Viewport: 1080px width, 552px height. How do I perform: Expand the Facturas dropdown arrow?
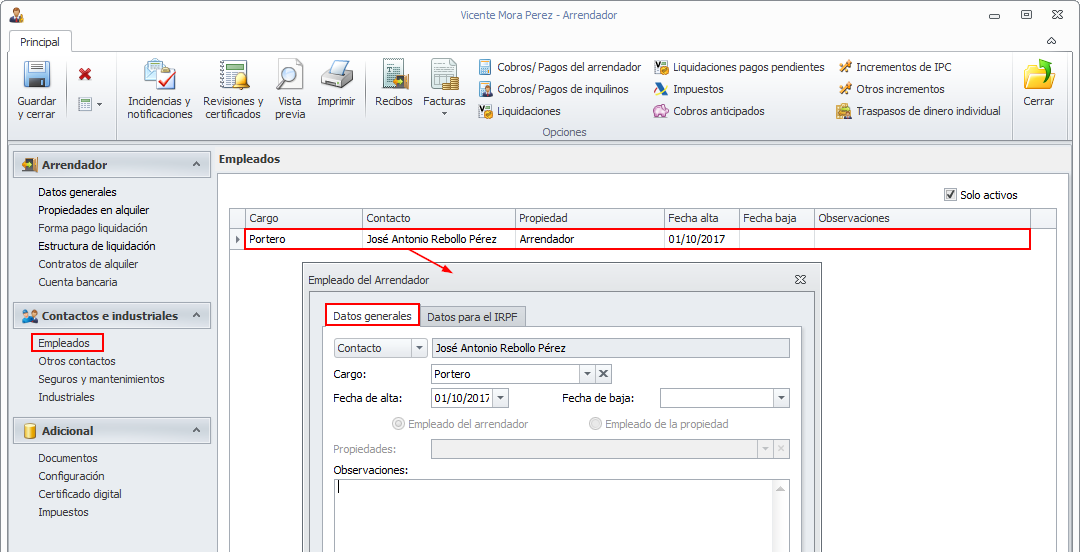[x=444, y=113]
